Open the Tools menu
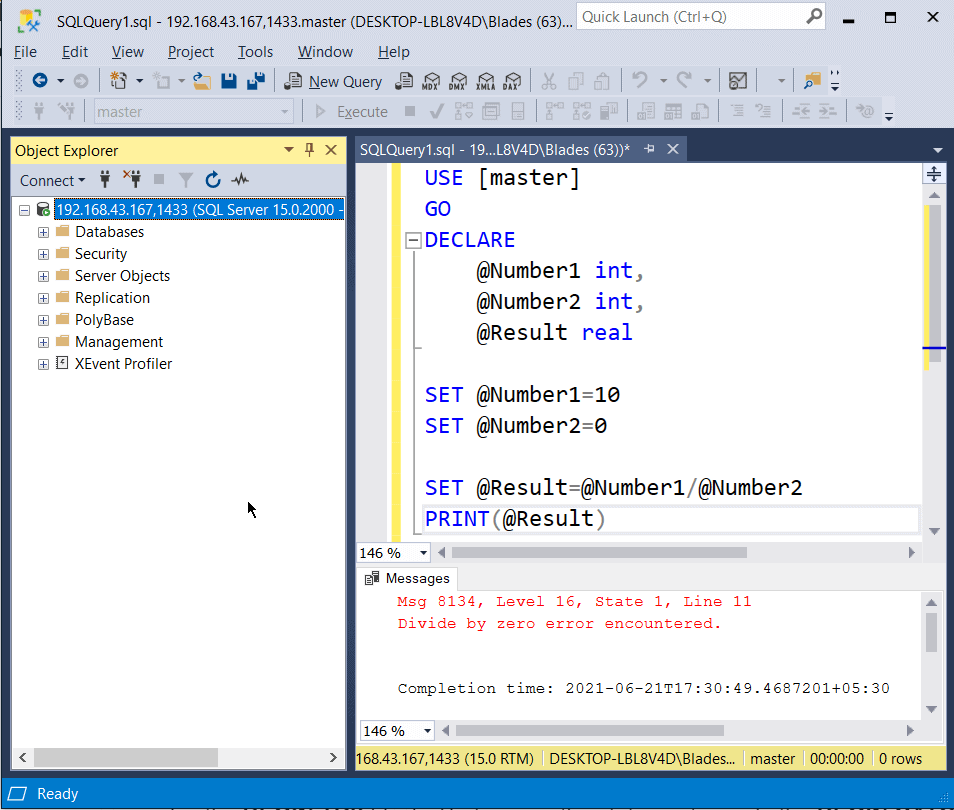The height and width of the screenshot is (810, 954). 255,52
